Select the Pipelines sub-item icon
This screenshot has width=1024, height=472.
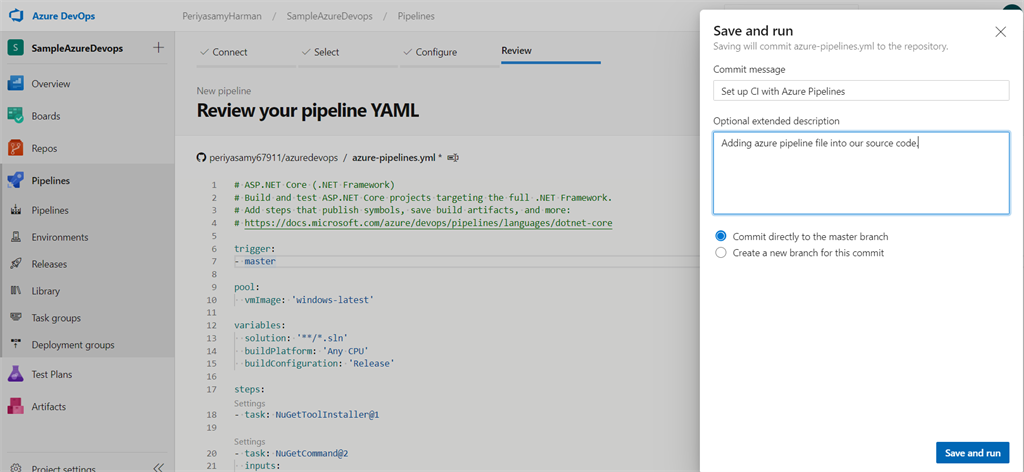coord(16,210)
